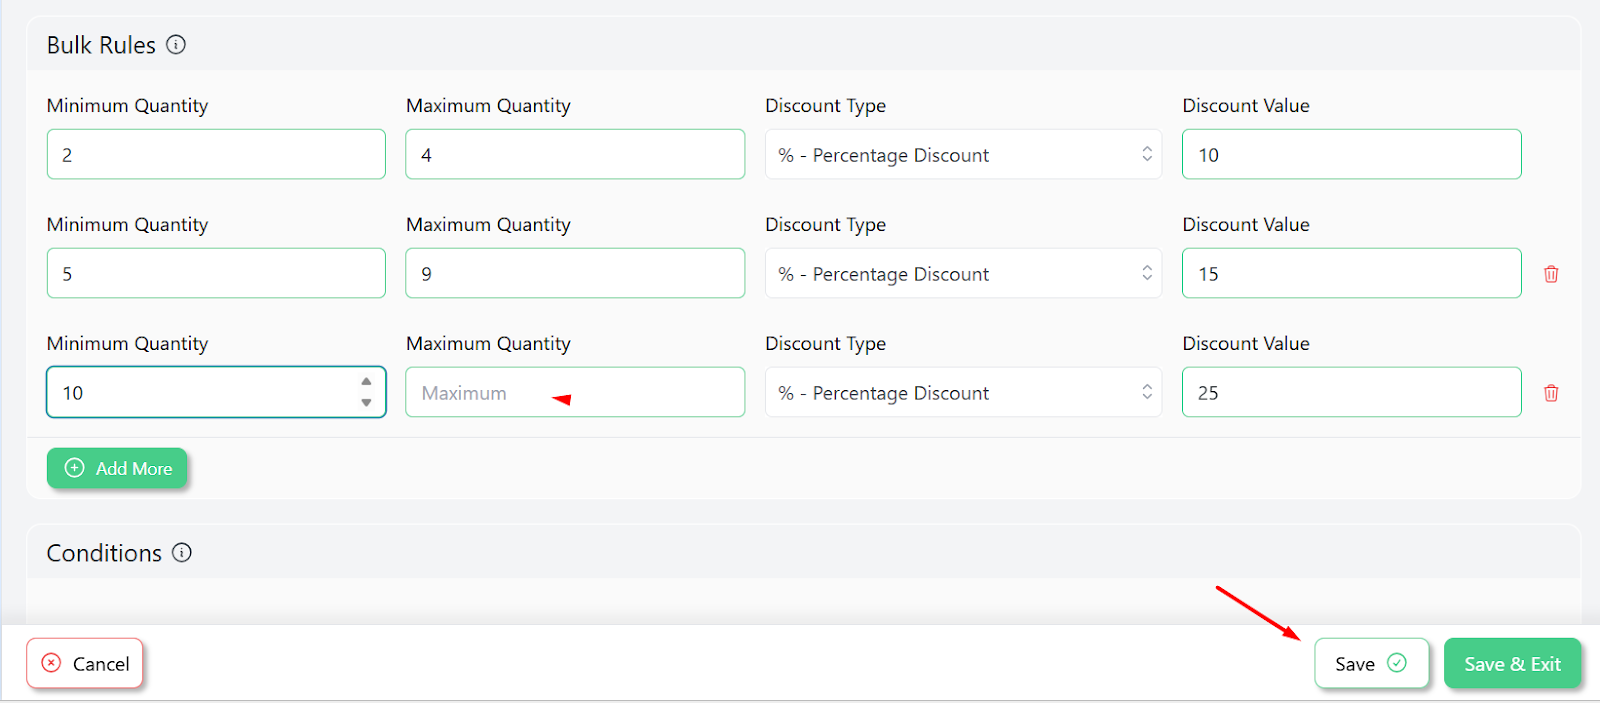
Task: Focus the Maximum Quantity field containing 4
Action: 575,155
